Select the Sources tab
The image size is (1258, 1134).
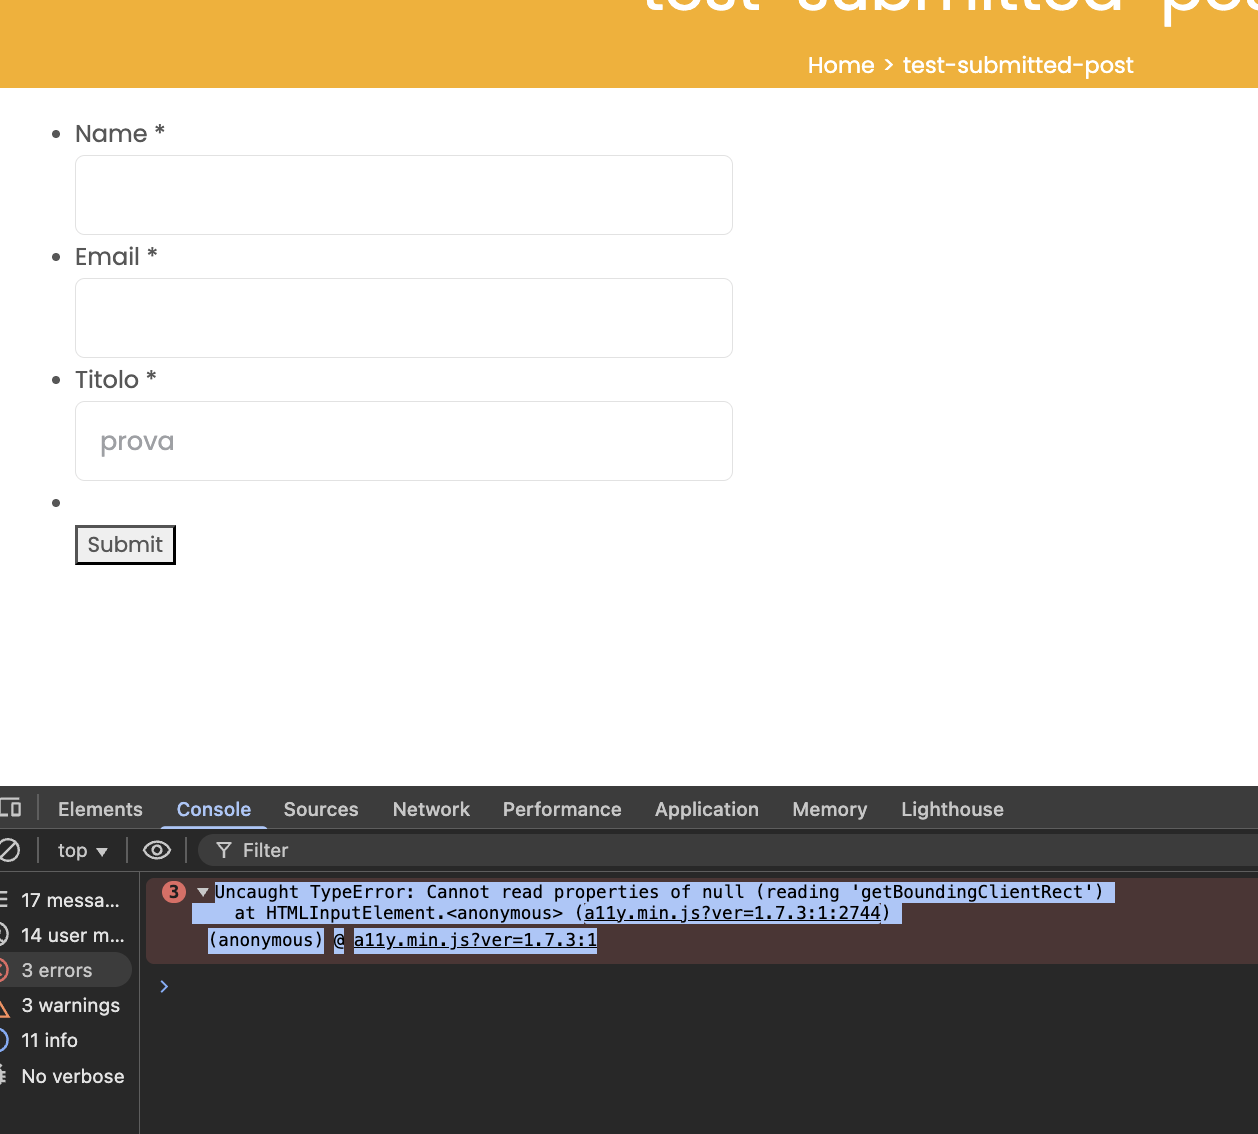pos(321,809)
